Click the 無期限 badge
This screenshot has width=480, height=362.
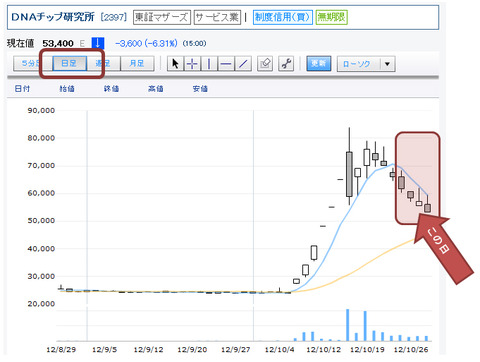point(331,17)
